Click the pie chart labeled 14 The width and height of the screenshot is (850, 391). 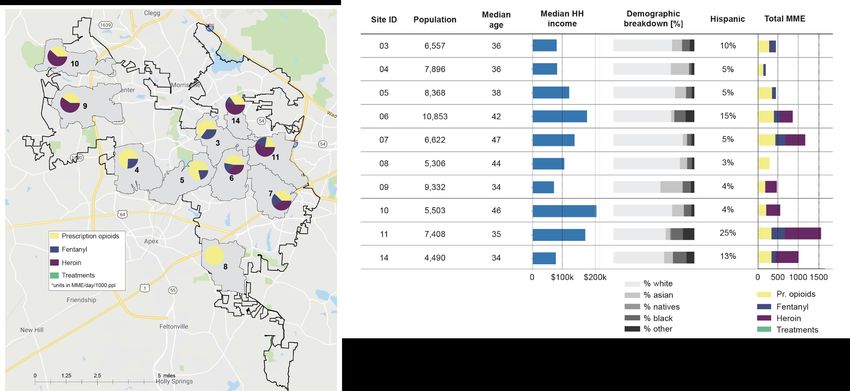(235, 104)
